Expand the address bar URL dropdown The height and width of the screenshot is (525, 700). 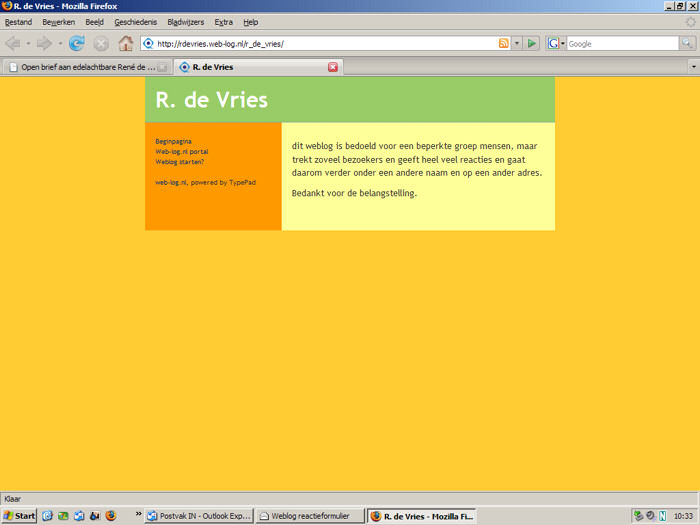(x=517, y=43)
